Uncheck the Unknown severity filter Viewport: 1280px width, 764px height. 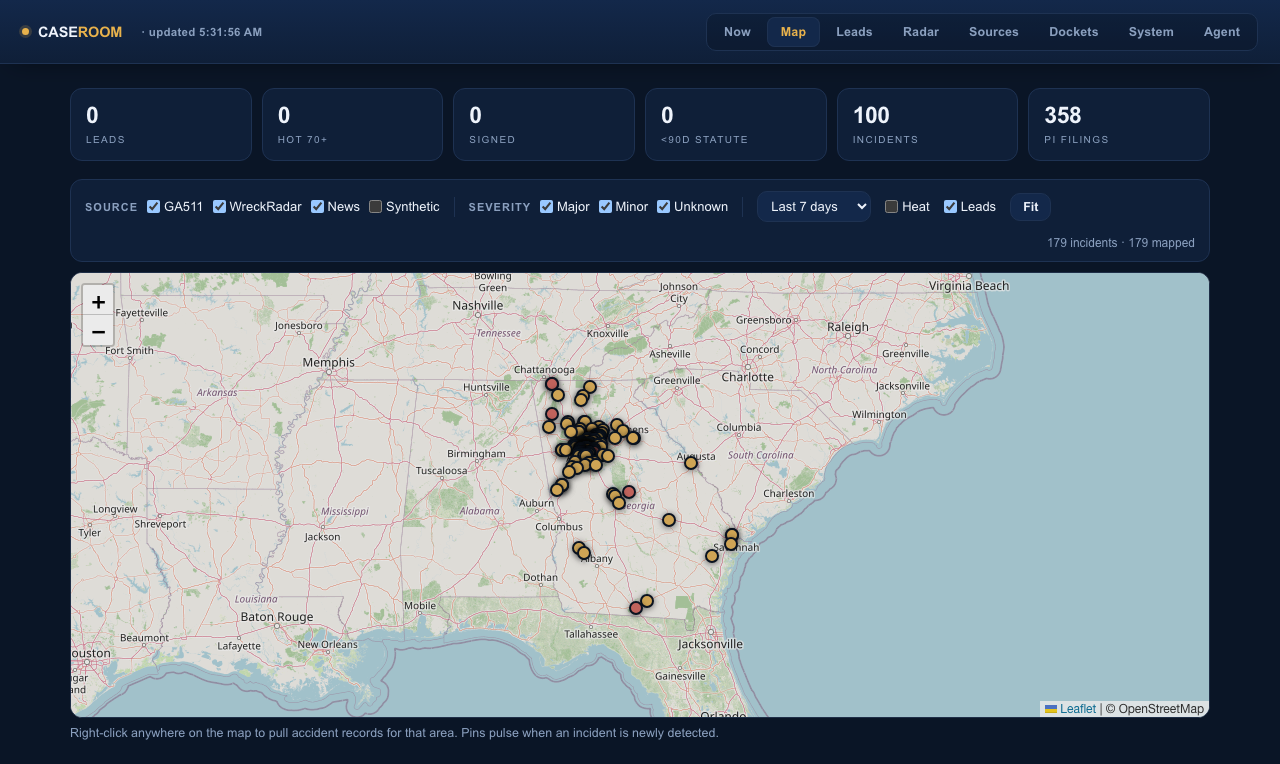click(663, 207)
